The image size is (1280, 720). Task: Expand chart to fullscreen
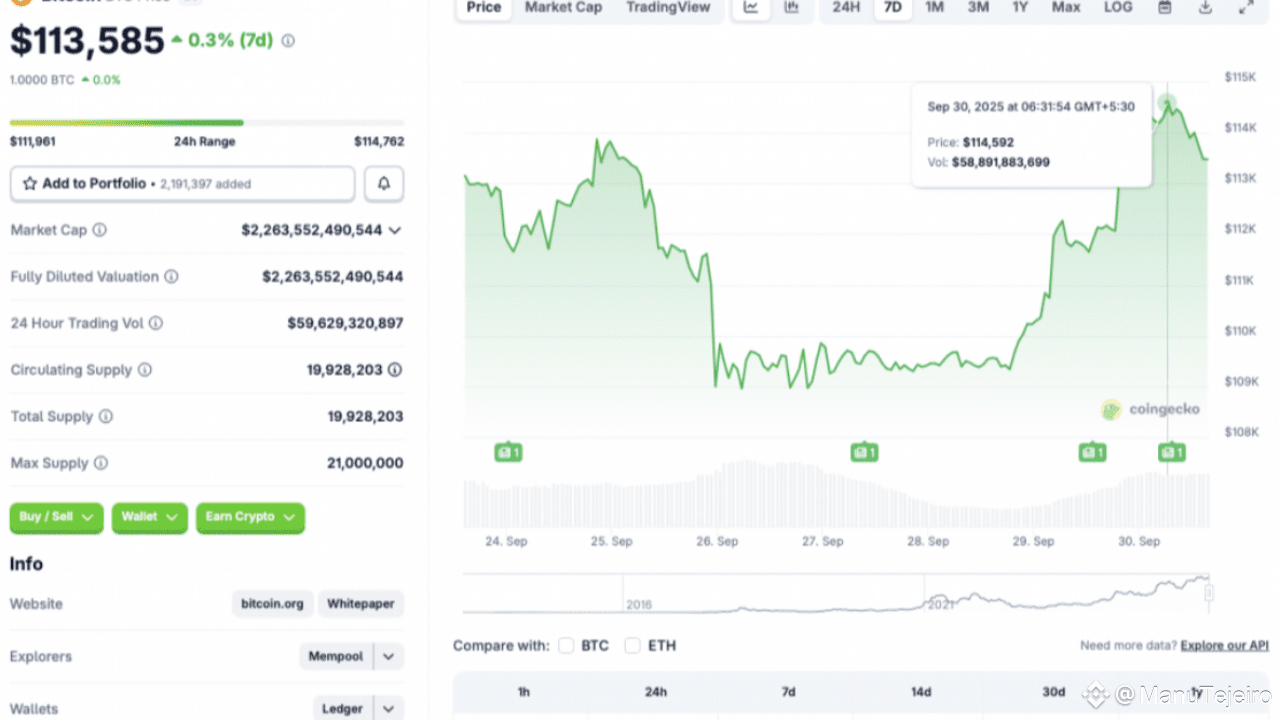(x=1245, y=7)
